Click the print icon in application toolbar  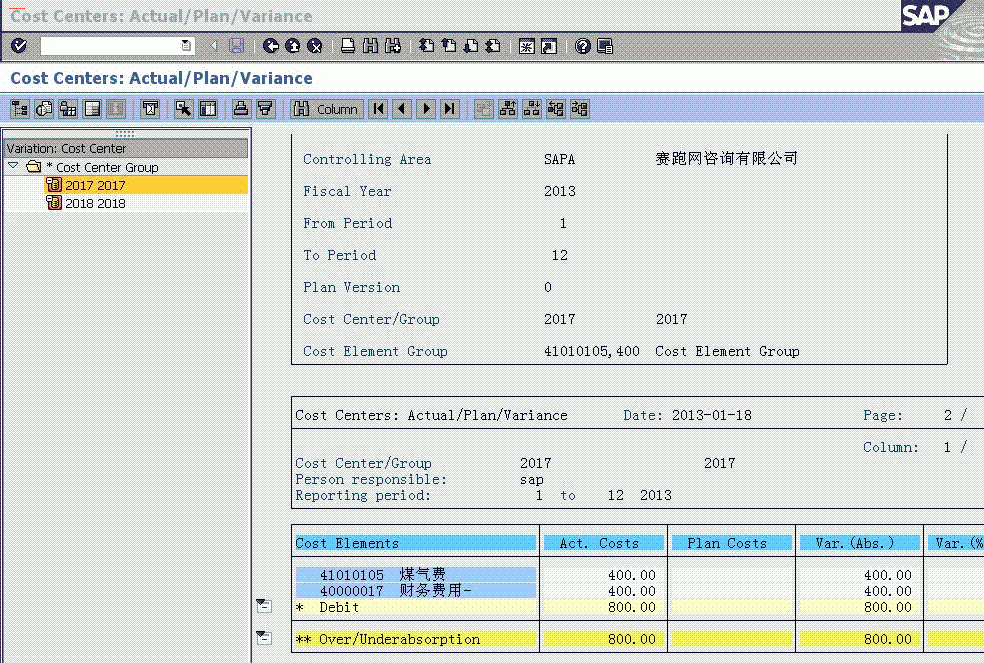241,109
